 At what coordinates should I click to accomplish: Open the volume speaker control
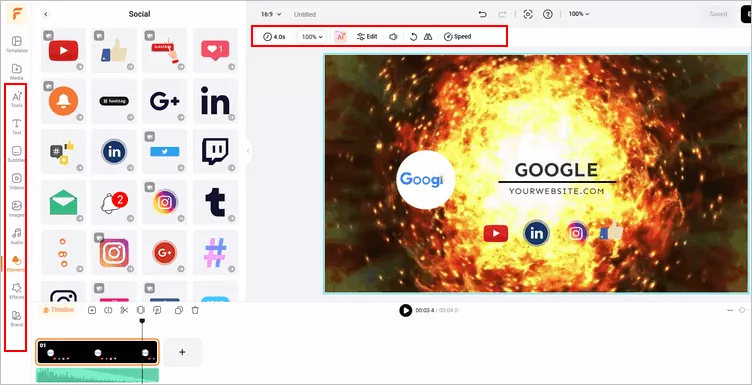pos(393,36)
